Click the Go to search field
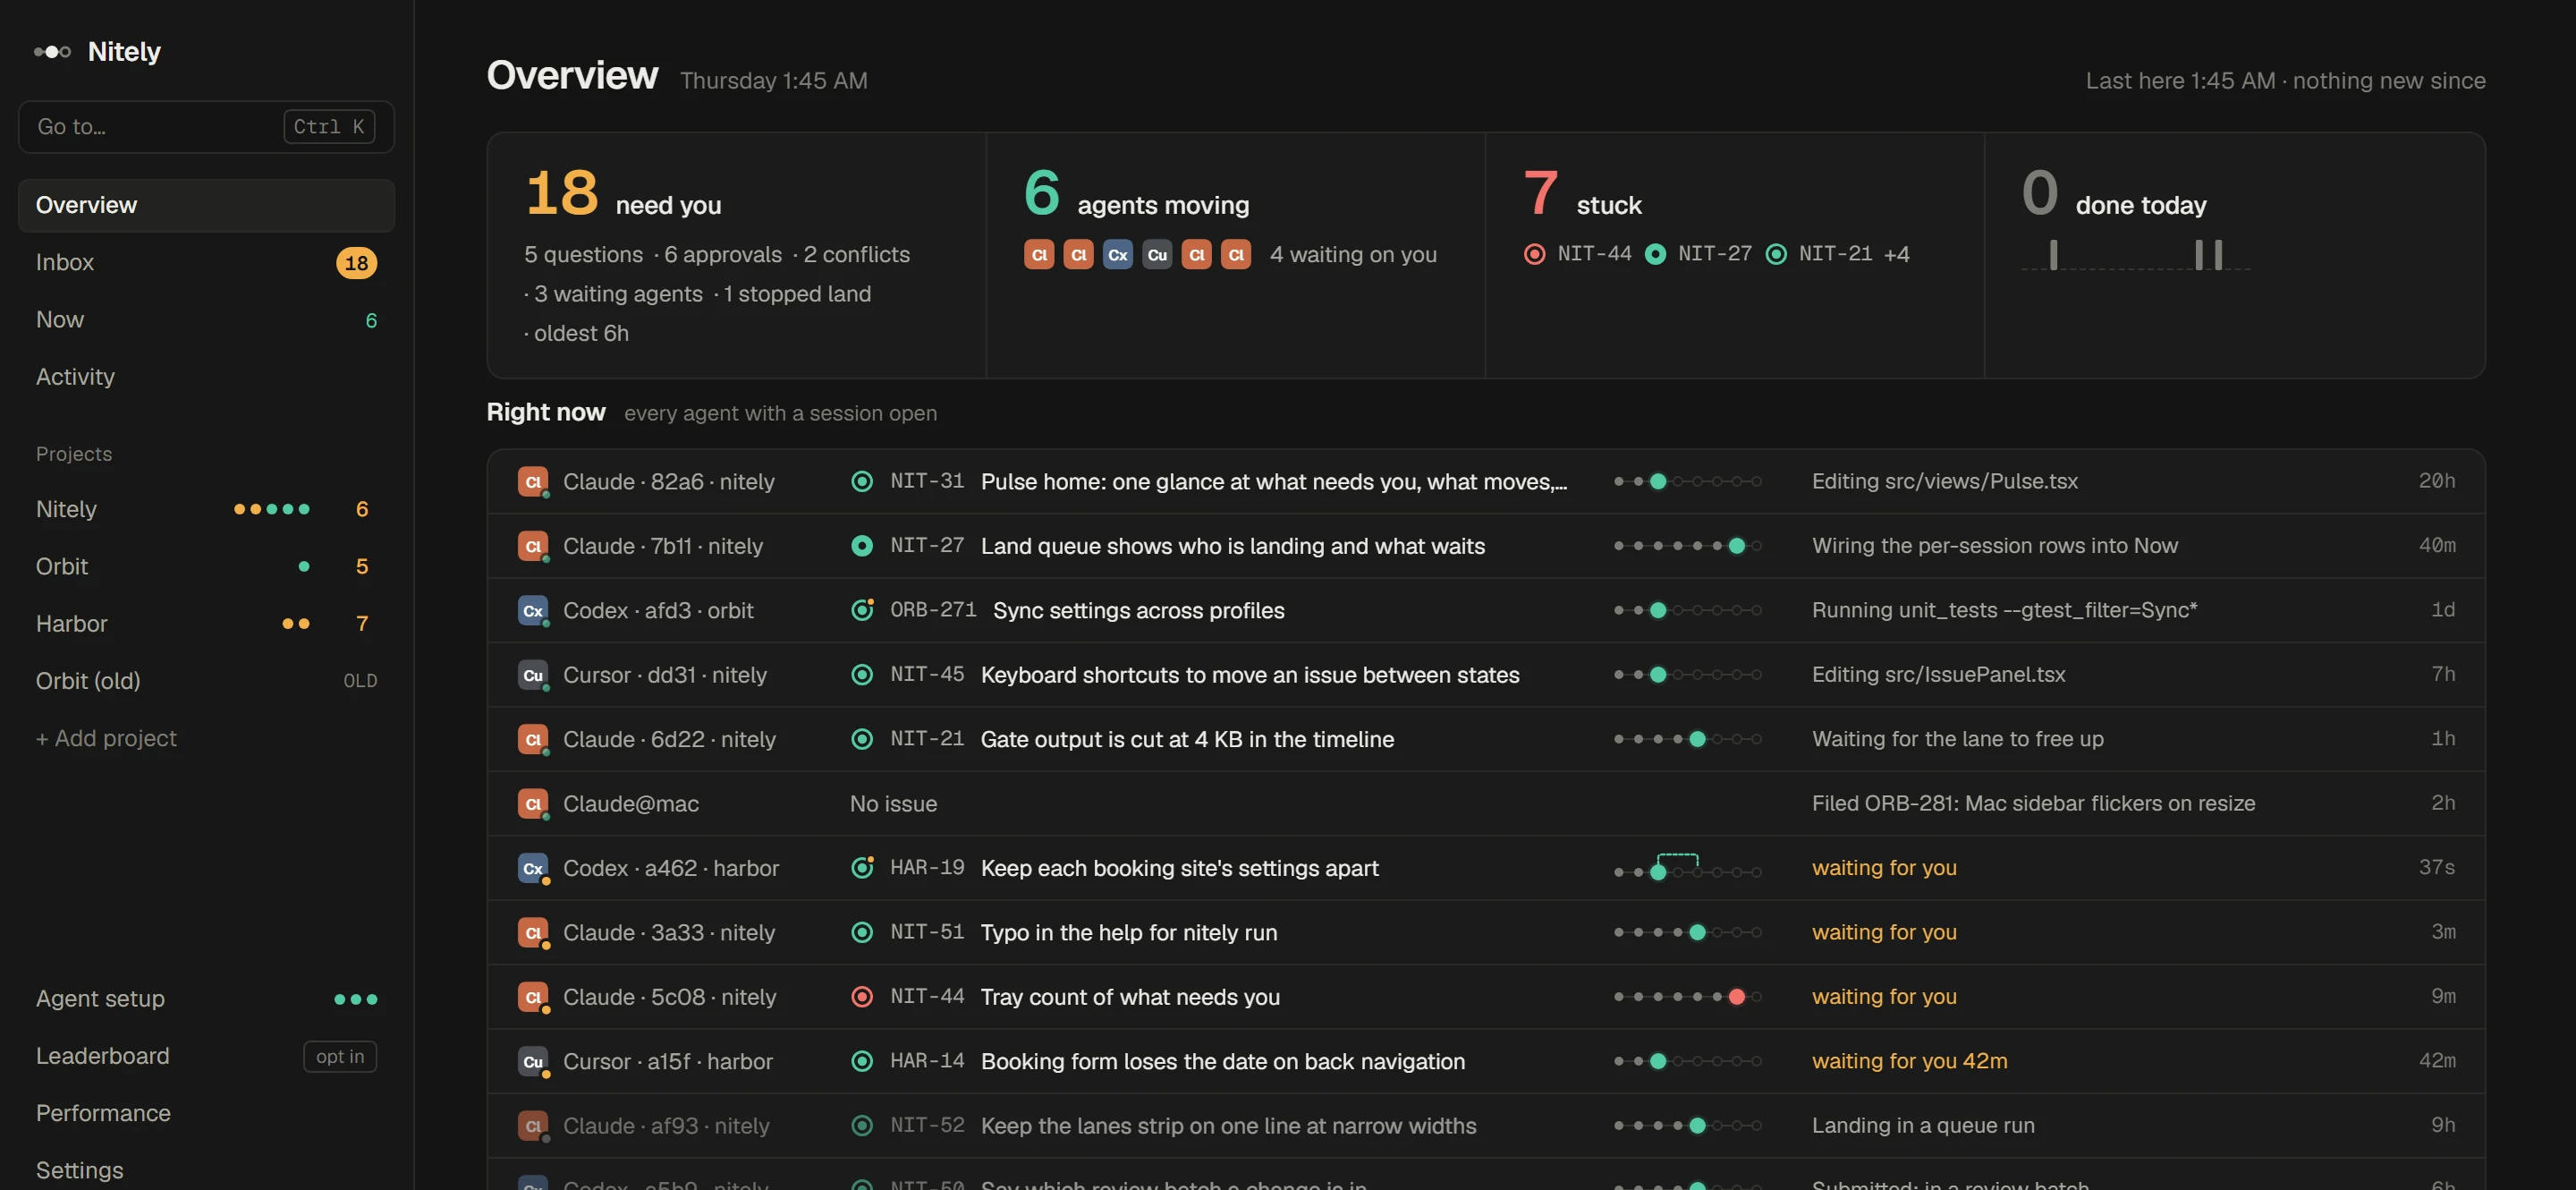 pos(206,127)
